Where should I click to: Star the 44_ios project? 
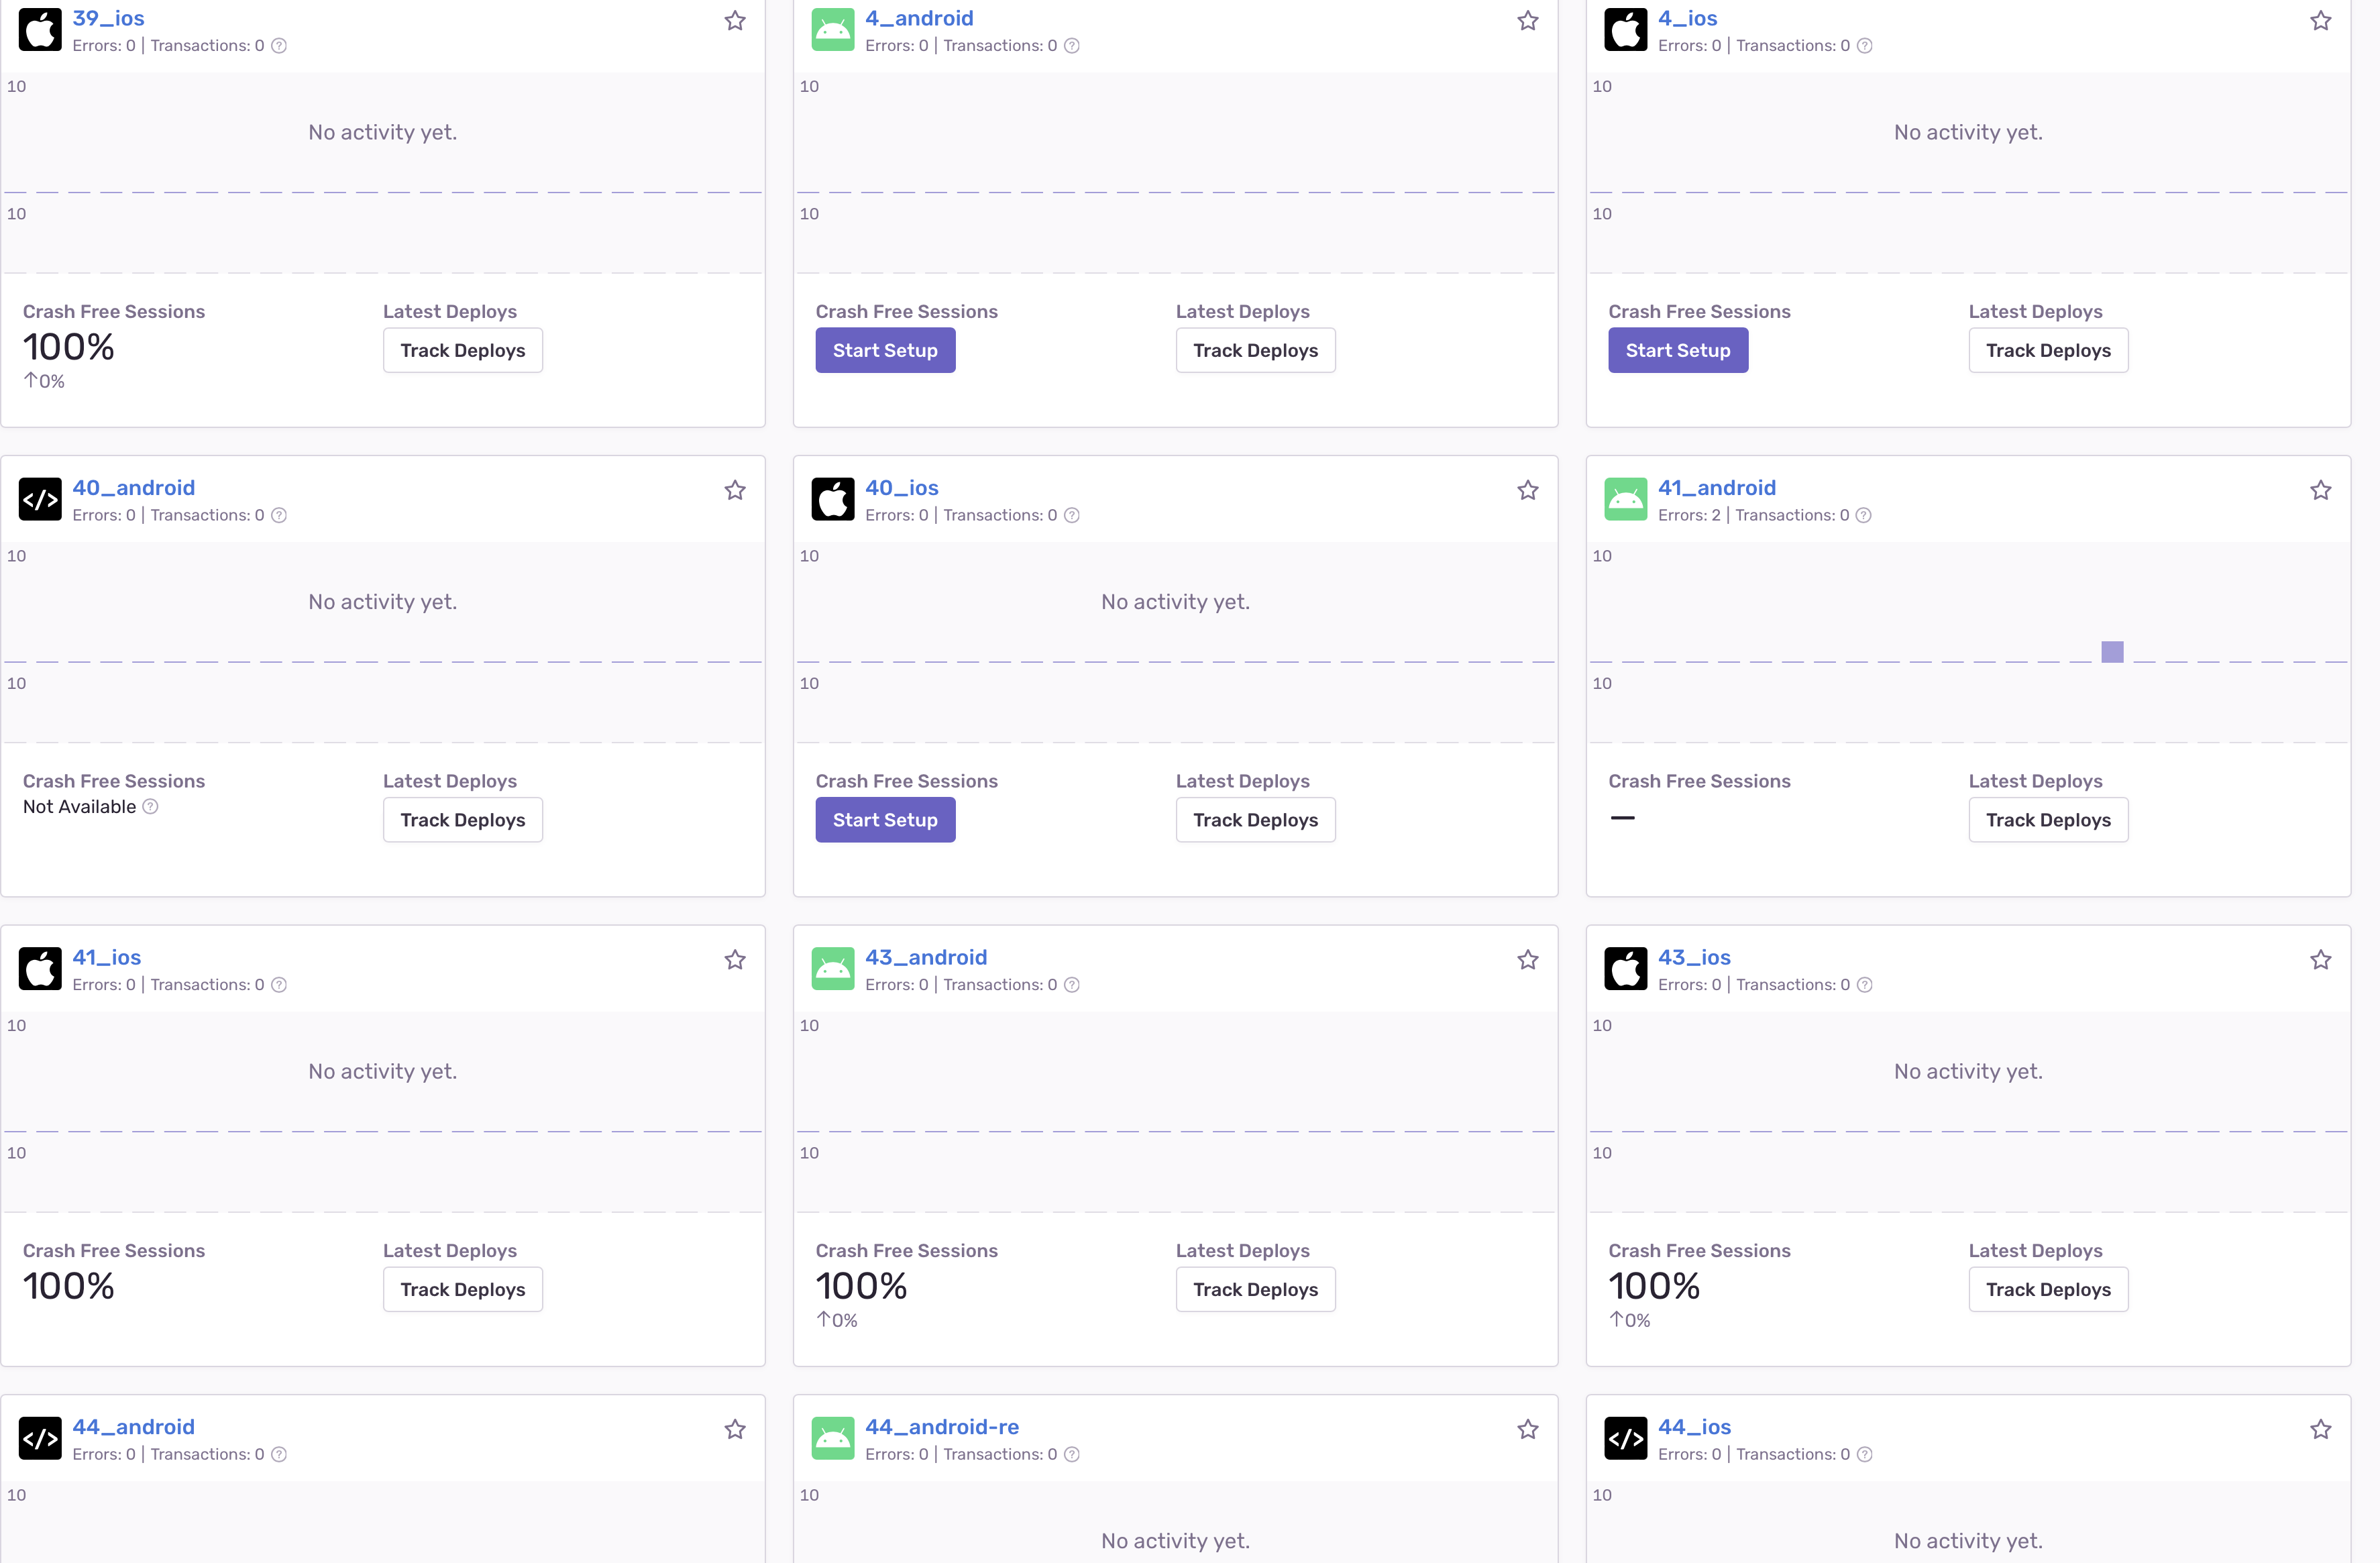point(2320,1430)
